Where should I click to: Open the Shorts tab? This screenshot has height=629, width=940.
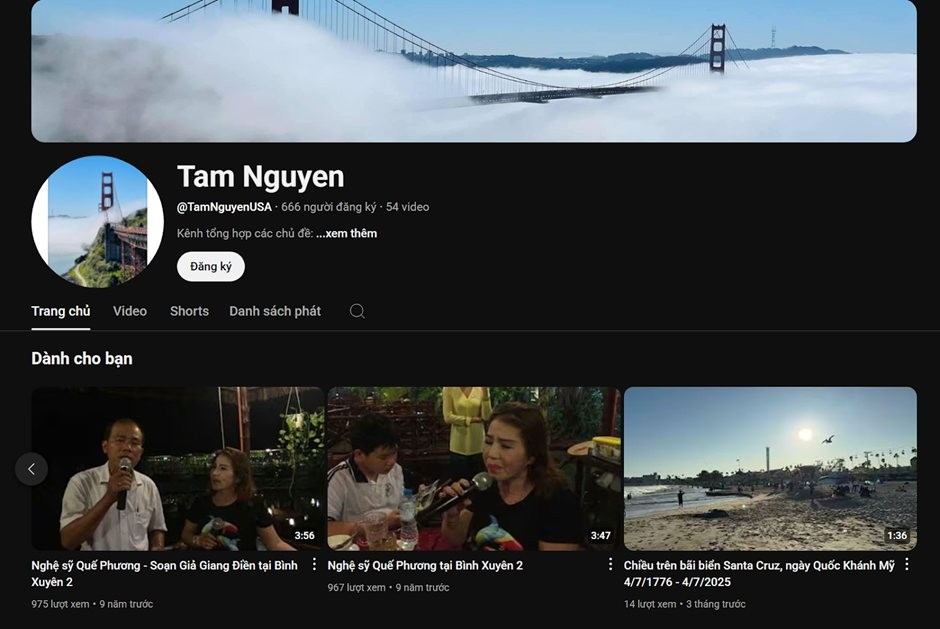pos(189,311)
